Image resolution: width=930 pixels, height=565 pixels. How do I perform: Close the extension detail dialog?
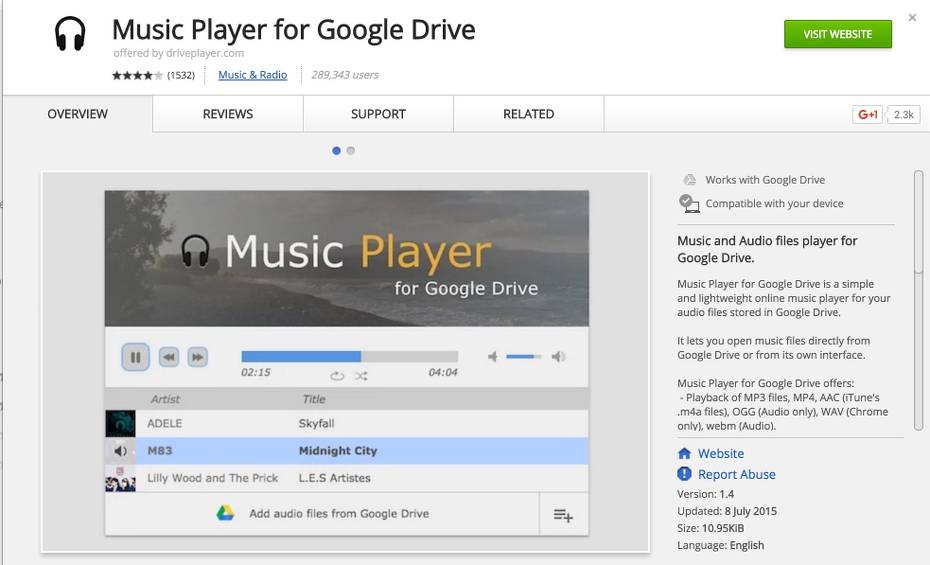click(x=912, y=18)
